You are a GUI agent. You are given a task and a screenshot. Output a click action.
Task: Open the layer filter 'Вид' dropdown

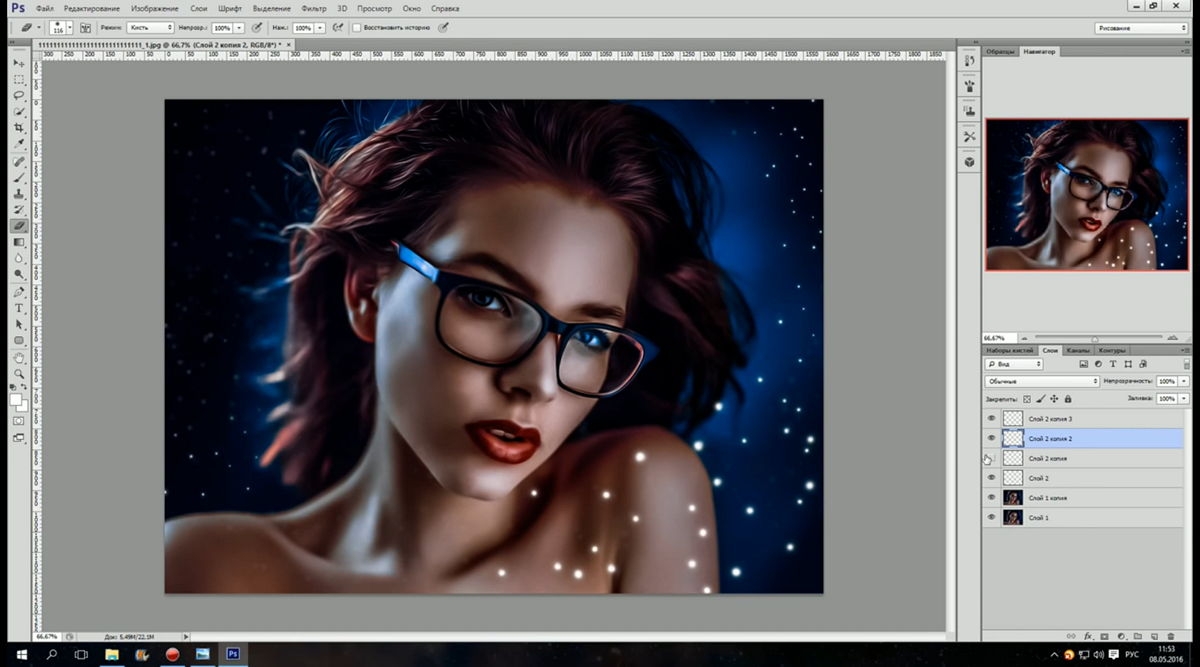point(1013,364)
